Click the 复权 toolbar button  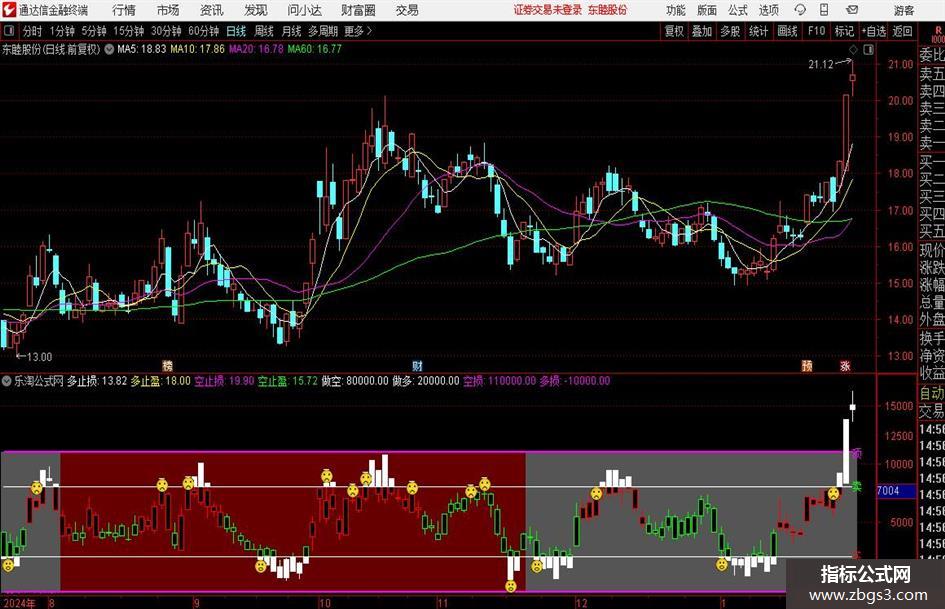pos(674,31)
